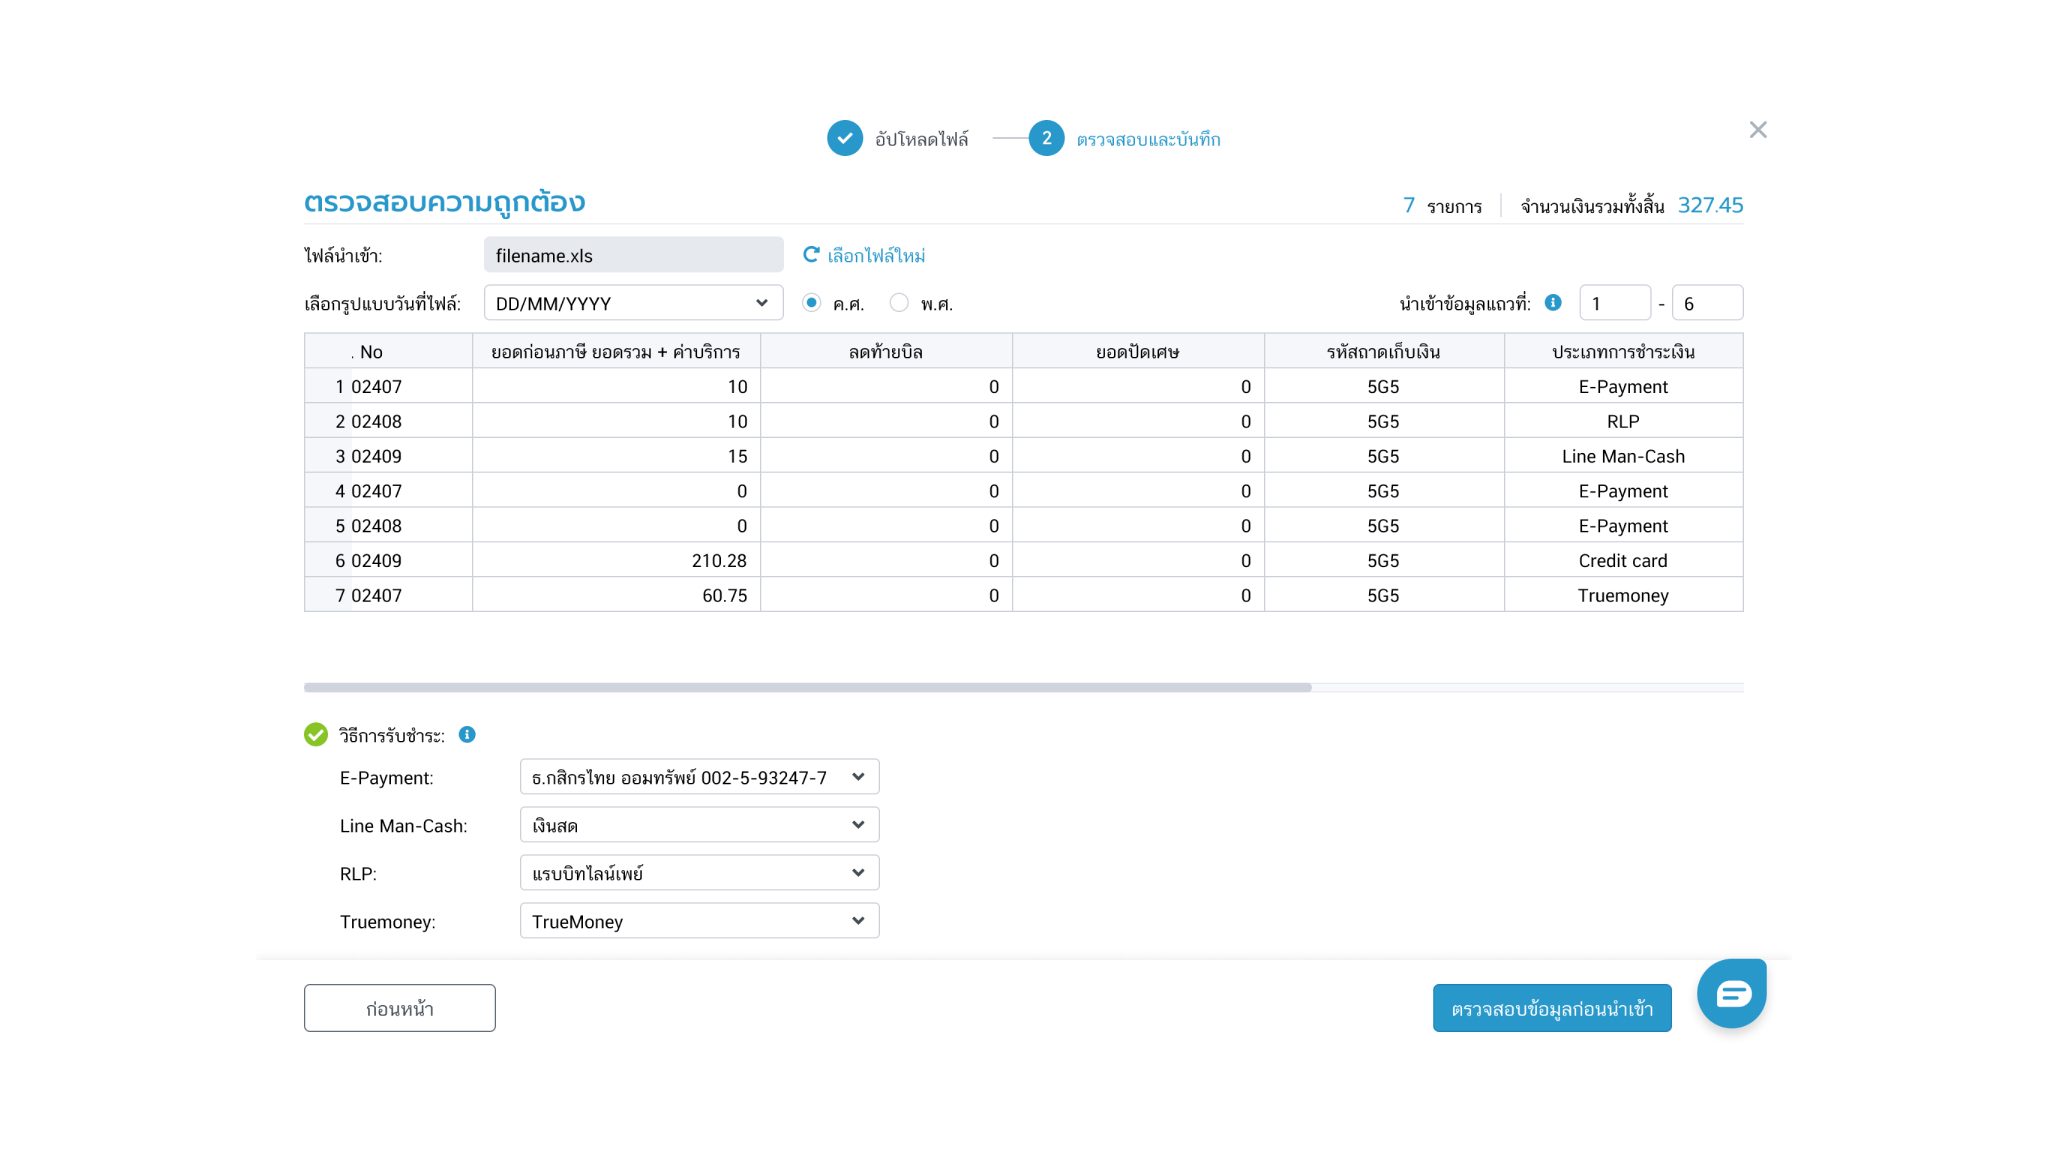Click the info icon beside row range
Image resolution: width=2048 pixels, height=1152 pixels.
(x=1553, y=302)
